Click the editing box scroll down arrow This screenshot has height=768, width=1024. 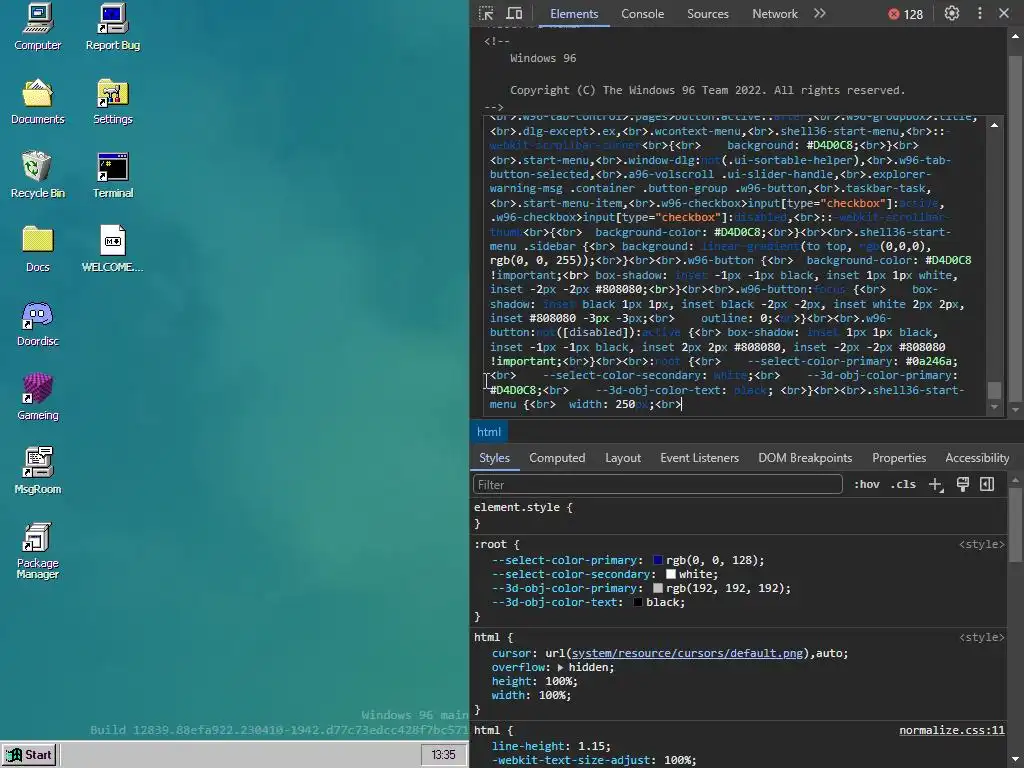(x=995, y=408)
